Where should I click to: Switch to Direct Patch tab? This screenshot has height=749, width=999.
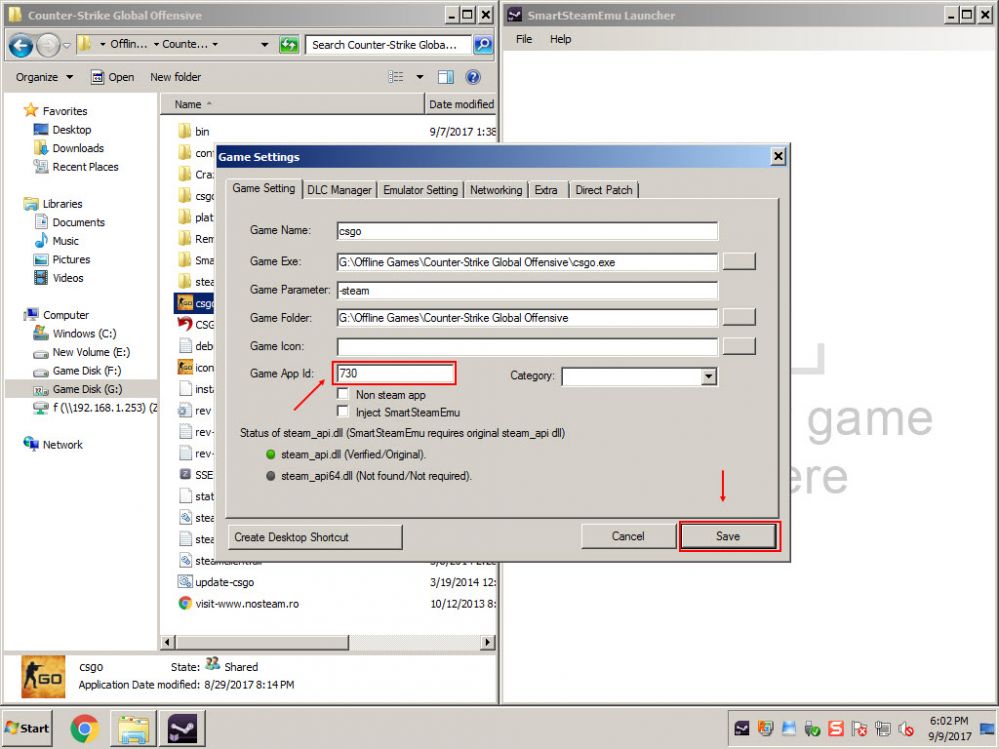click(603, 190)
